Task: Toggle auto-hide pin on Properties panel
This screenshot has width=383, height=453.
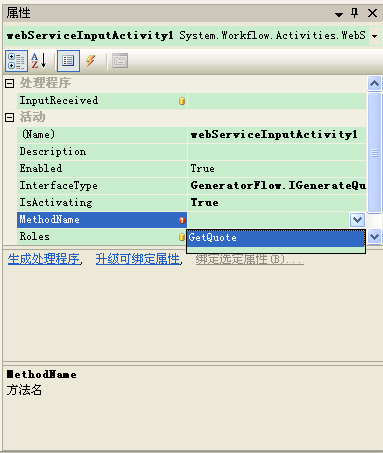Action: pyautogui.click(x=354, y=13)
